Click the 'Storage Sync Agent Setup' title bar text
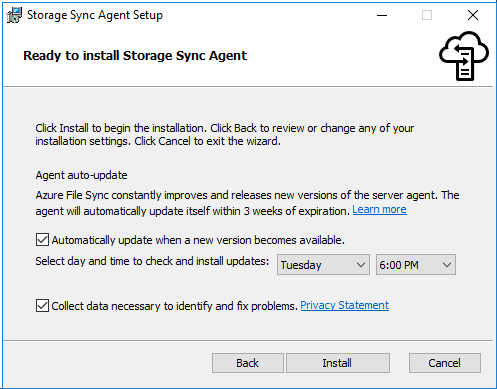This screenshot has height=389, width=497. 95,15
